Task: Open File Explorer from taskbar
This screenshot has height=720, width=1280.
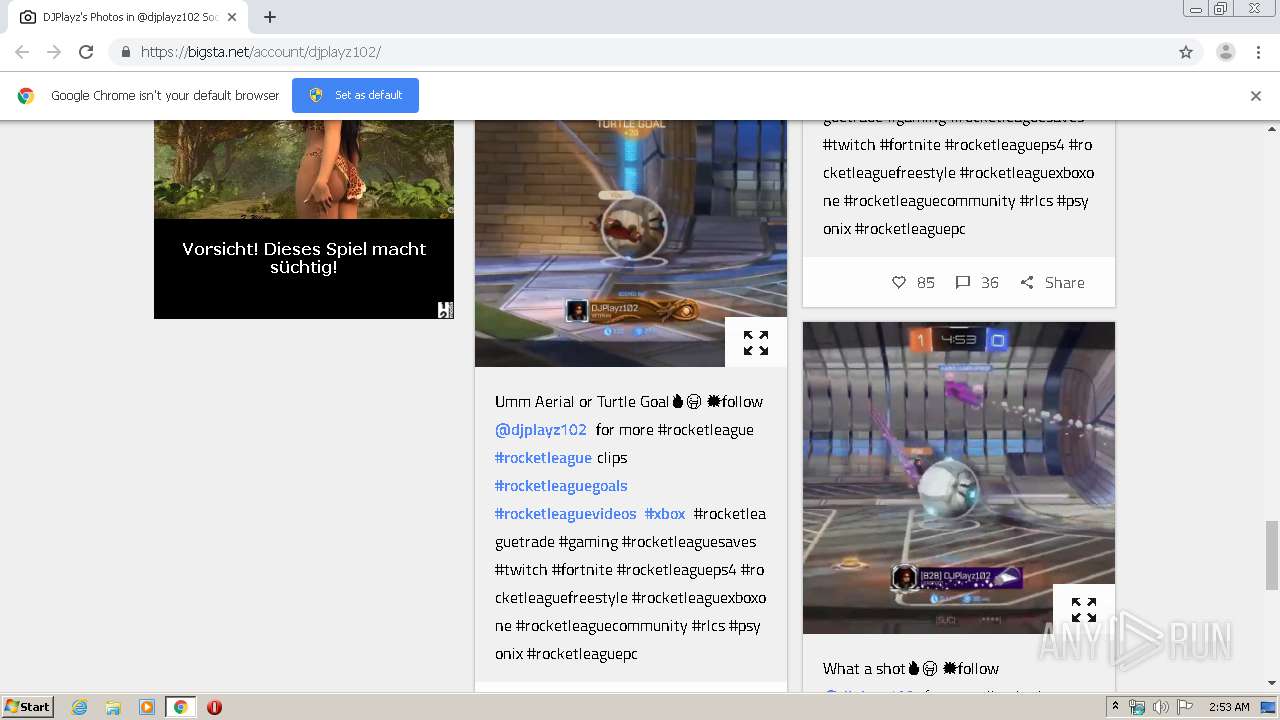Action: (113, 707)
